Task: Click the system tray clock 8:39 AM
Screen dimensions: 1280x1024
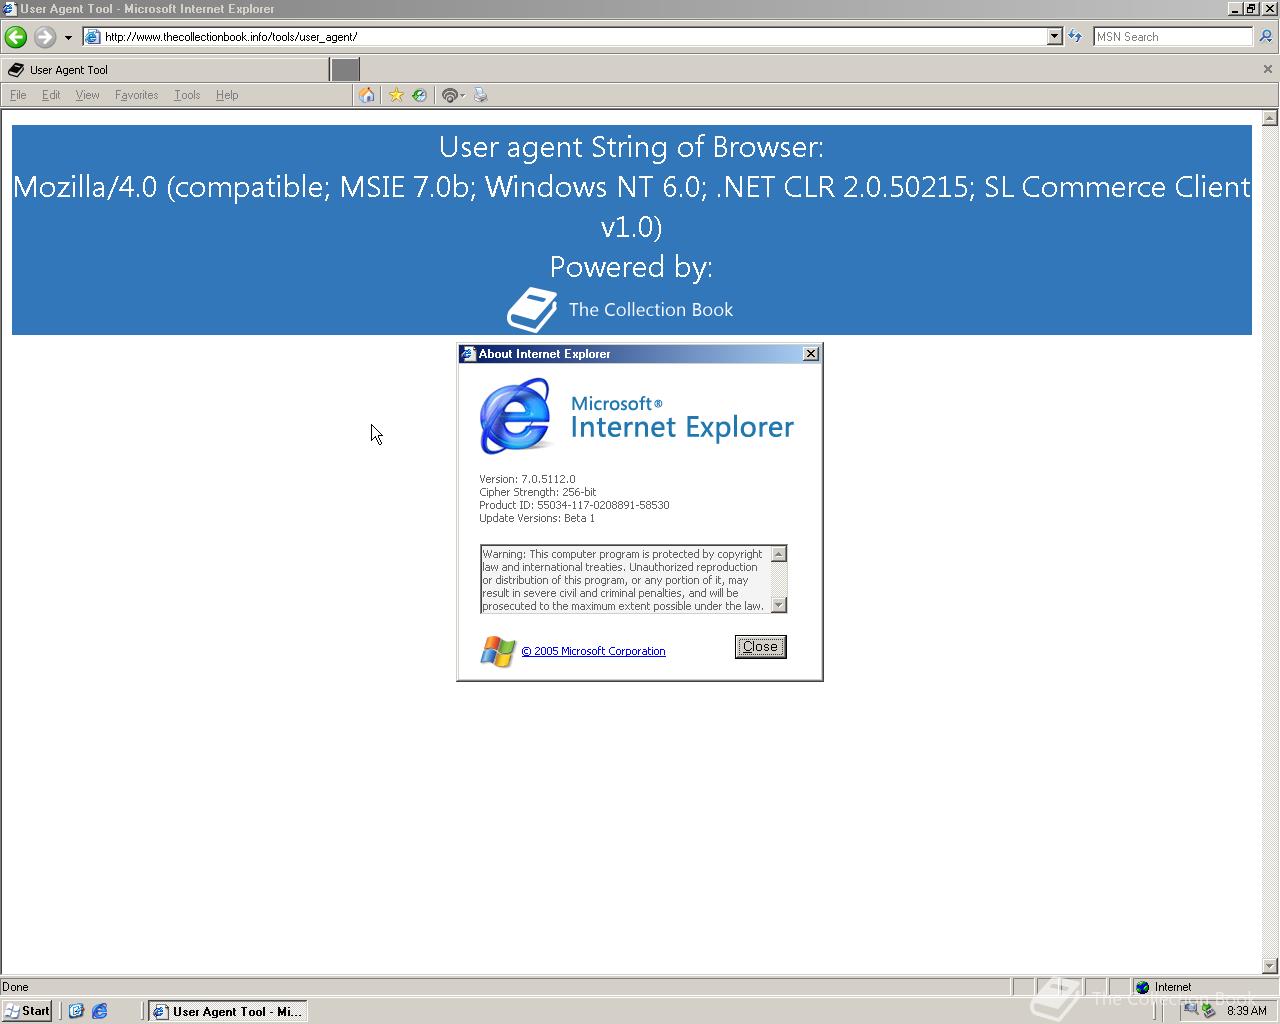Action: [1246, 1011]
